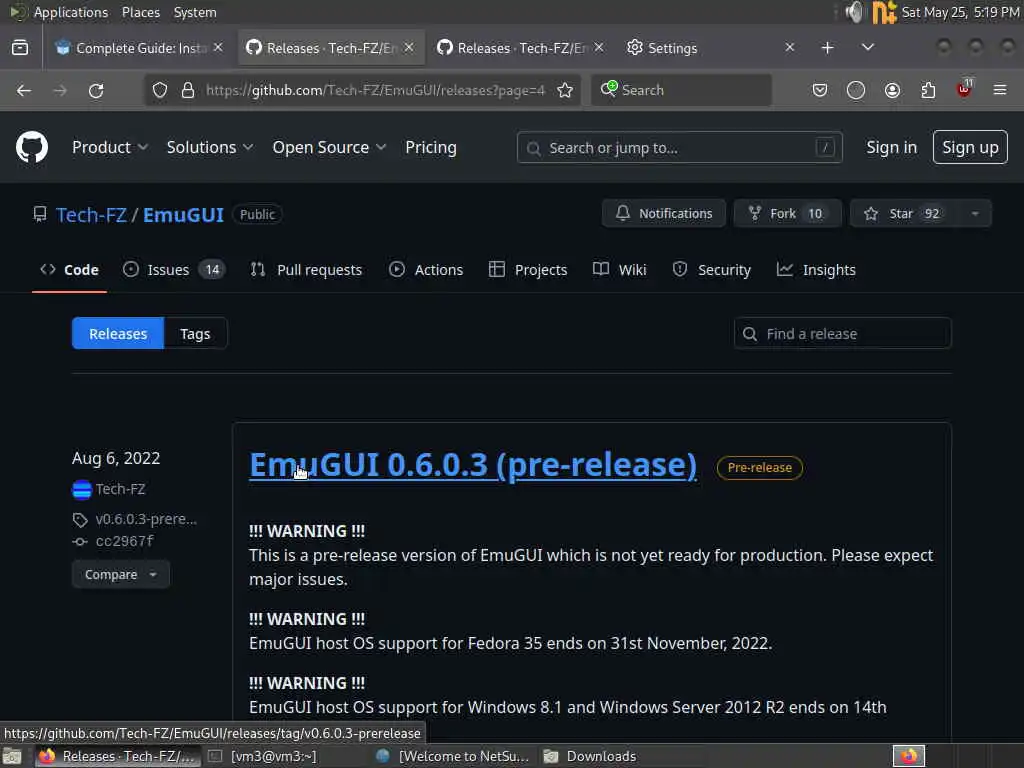Open the EmuGUI repository link
The height and width of the screenshot is (768, 1024).
pyautogui.click(x=184, y=215)
